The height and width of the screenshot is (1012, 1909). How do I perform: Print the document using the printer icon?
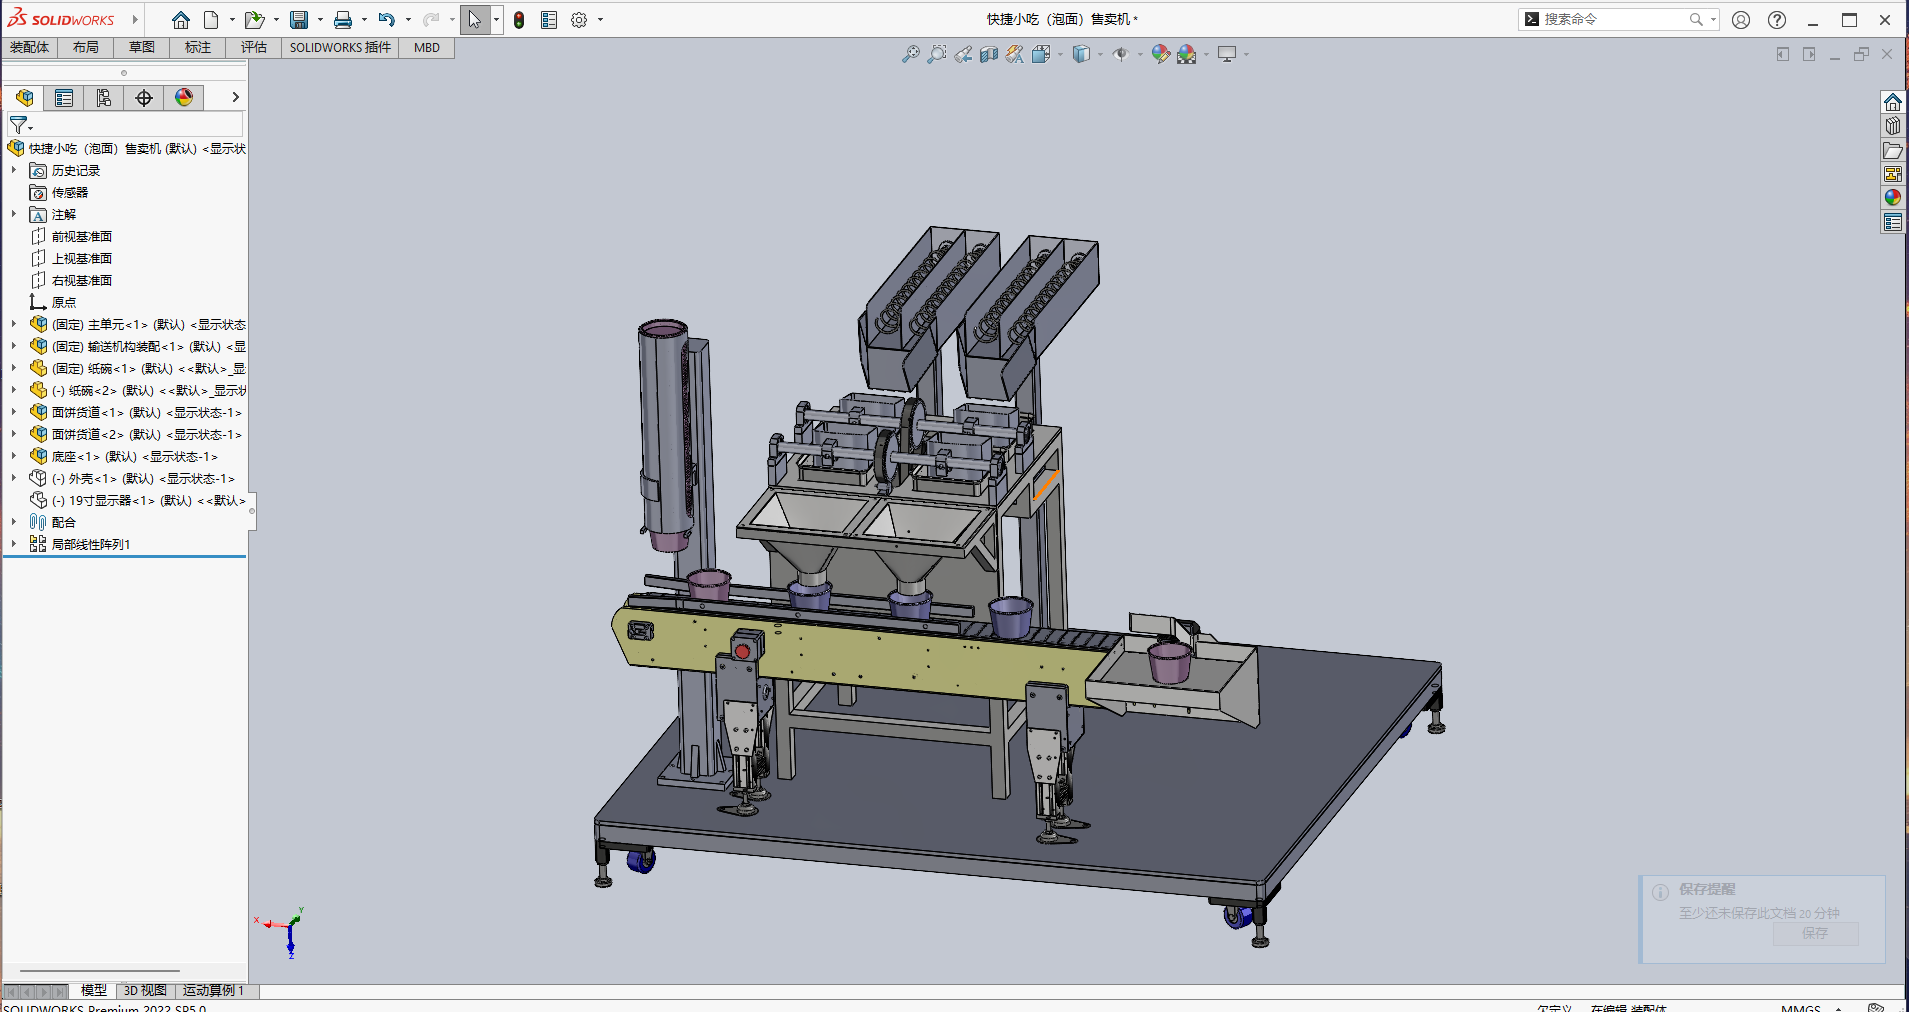pyautogui.click(x=343, y=20)
